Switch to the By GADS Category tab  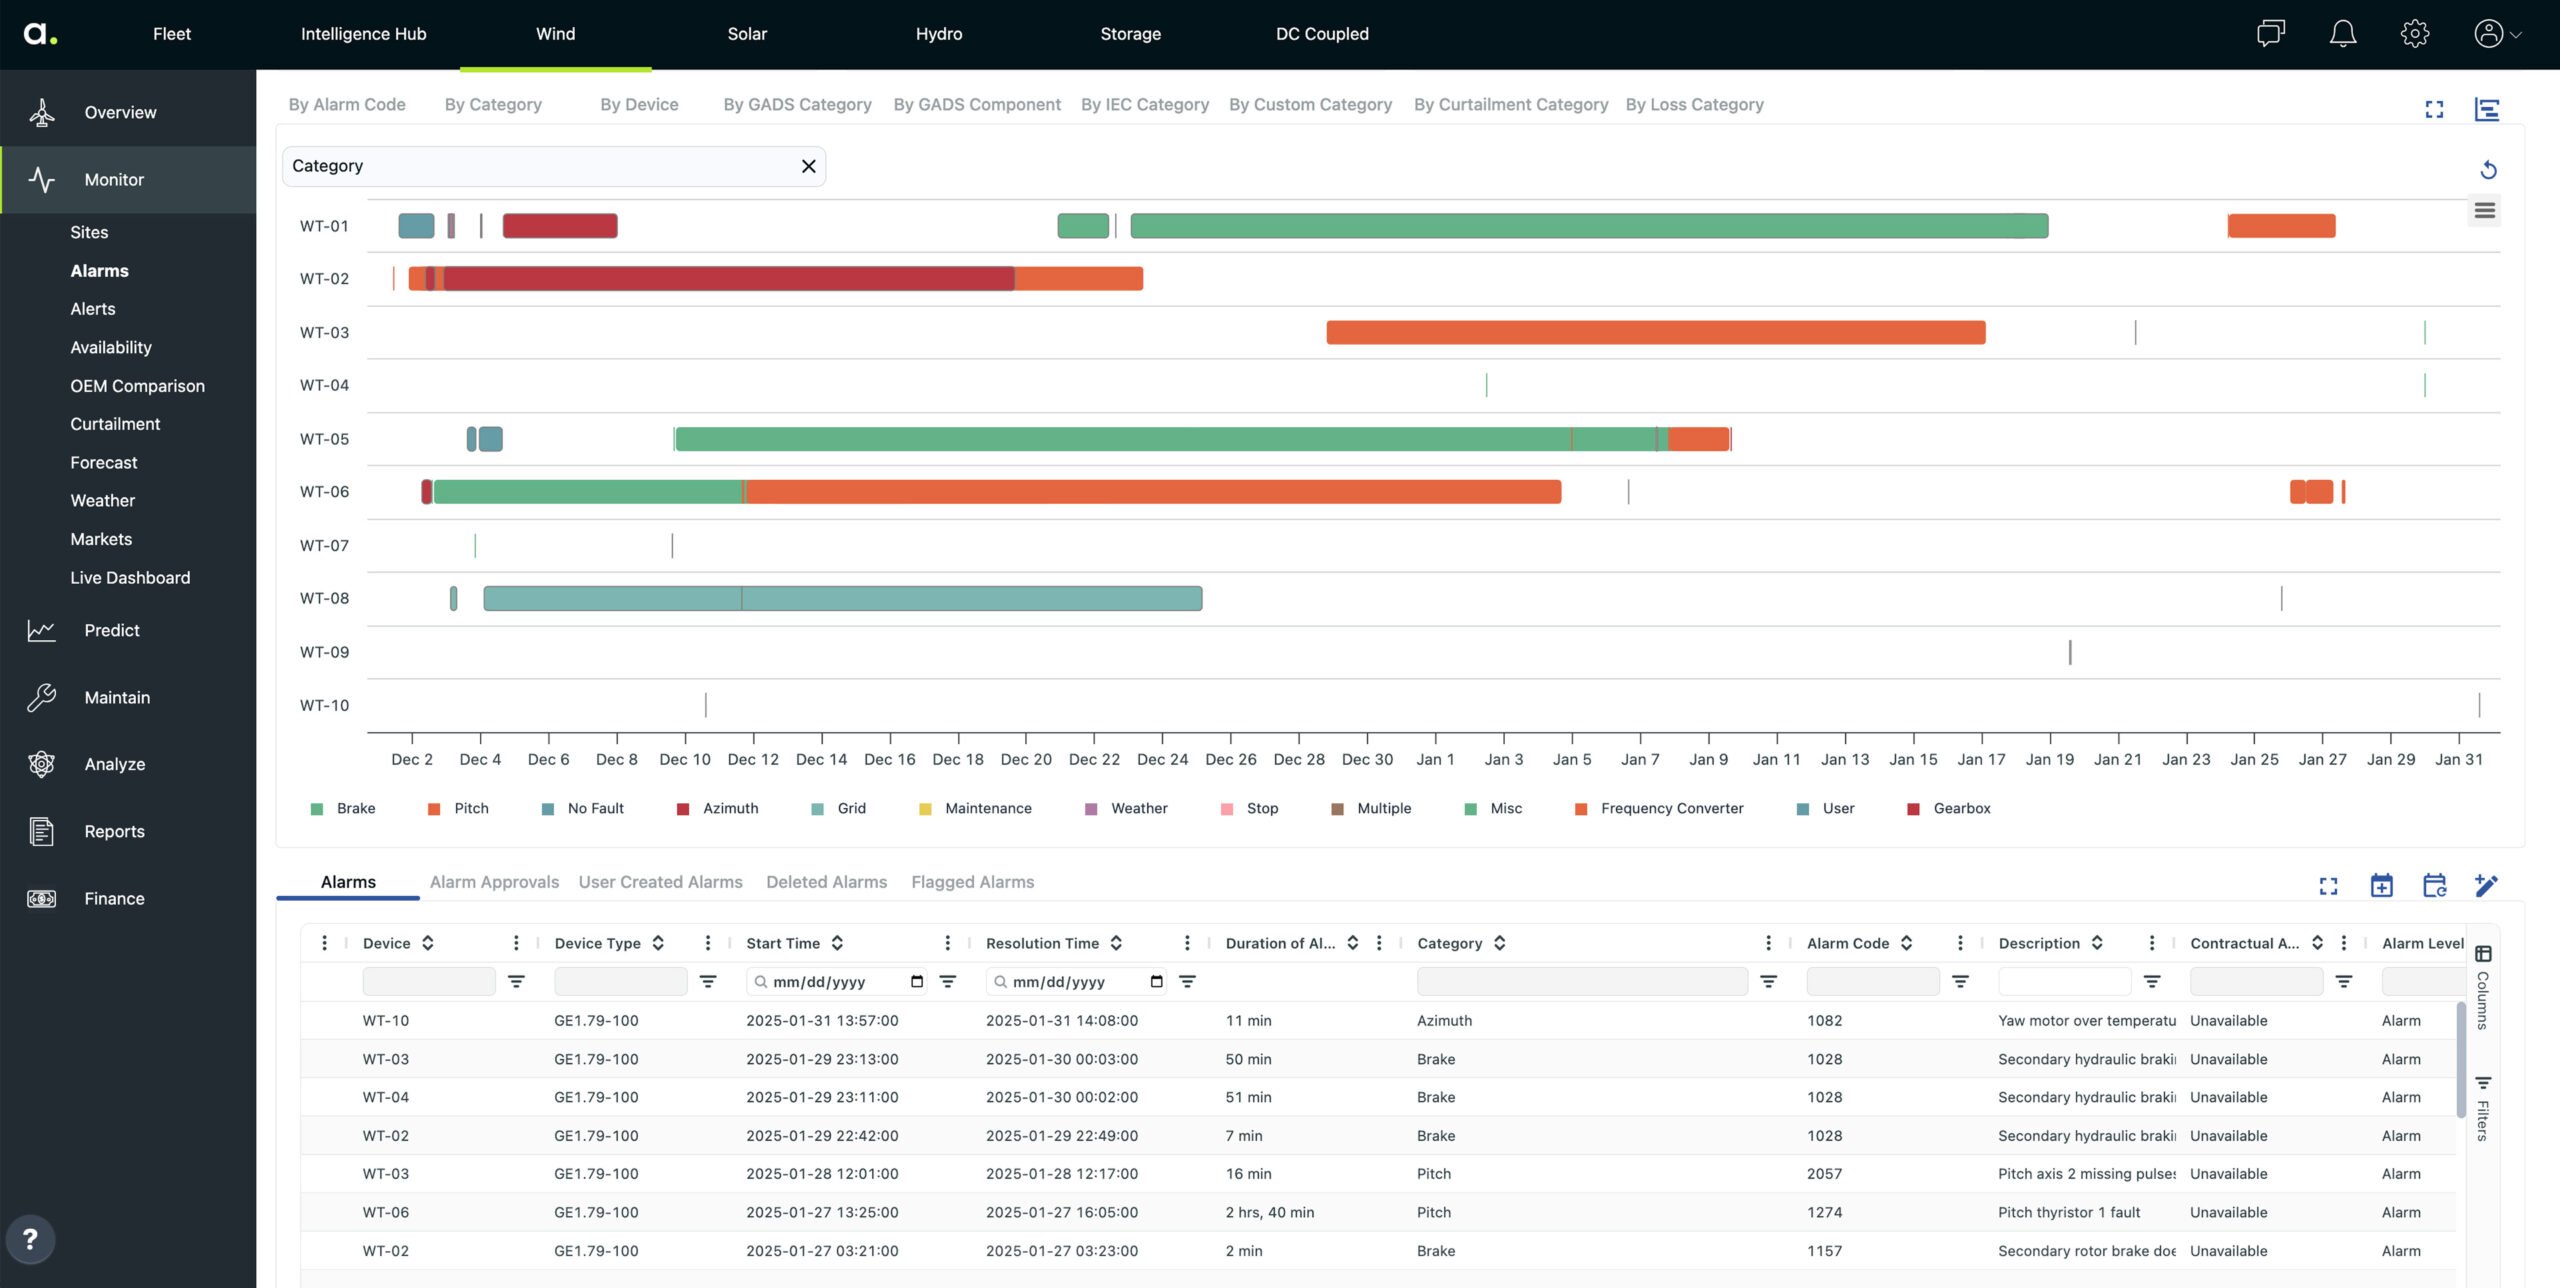(797, 105)
